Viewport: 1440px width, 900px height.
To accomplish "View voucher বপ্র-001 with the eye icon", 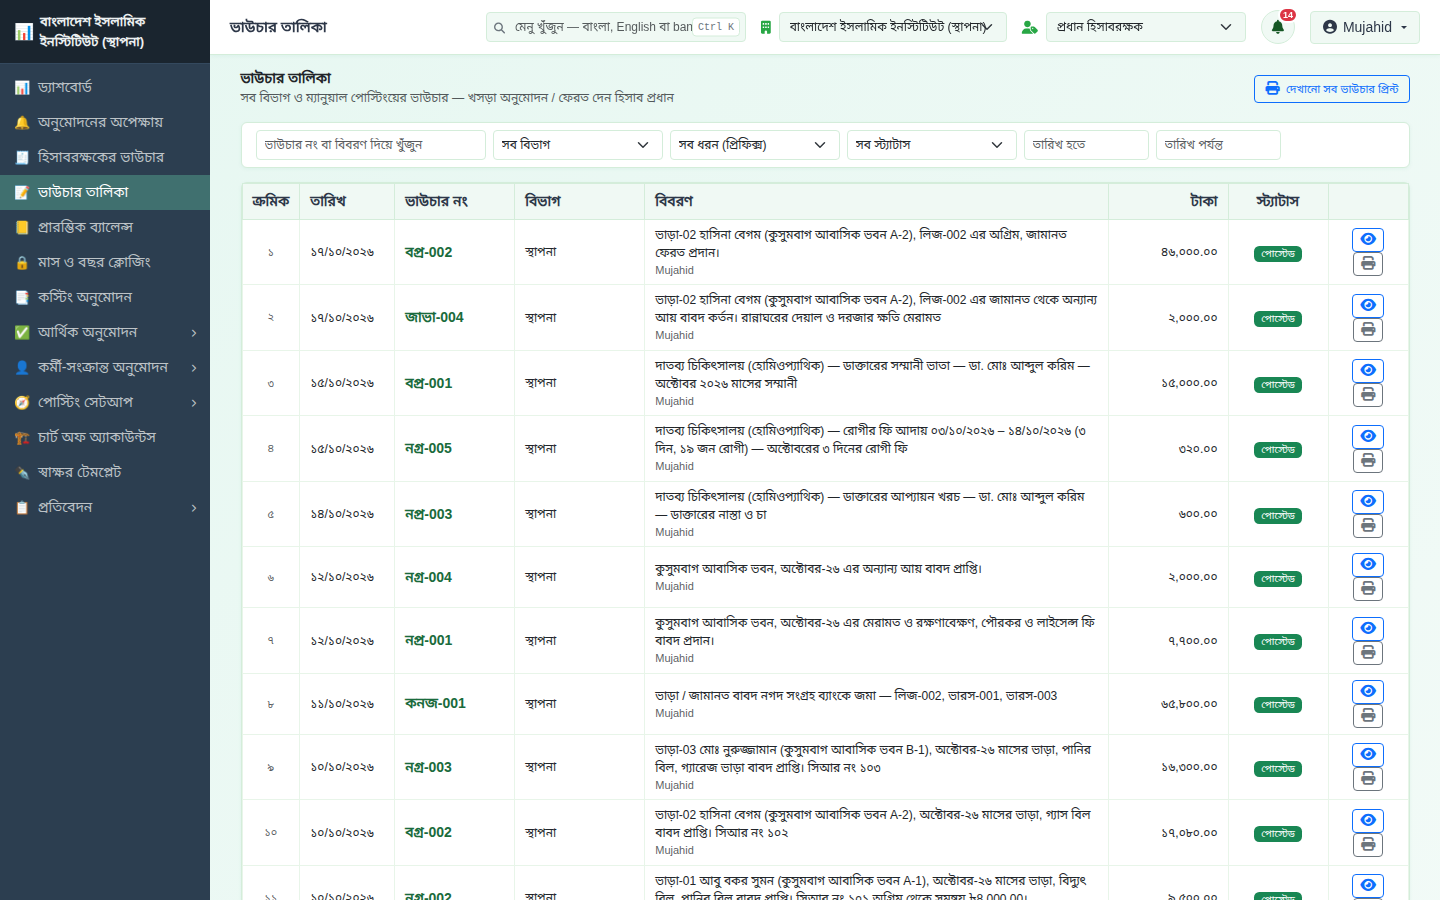I will tap(1368, 370).
